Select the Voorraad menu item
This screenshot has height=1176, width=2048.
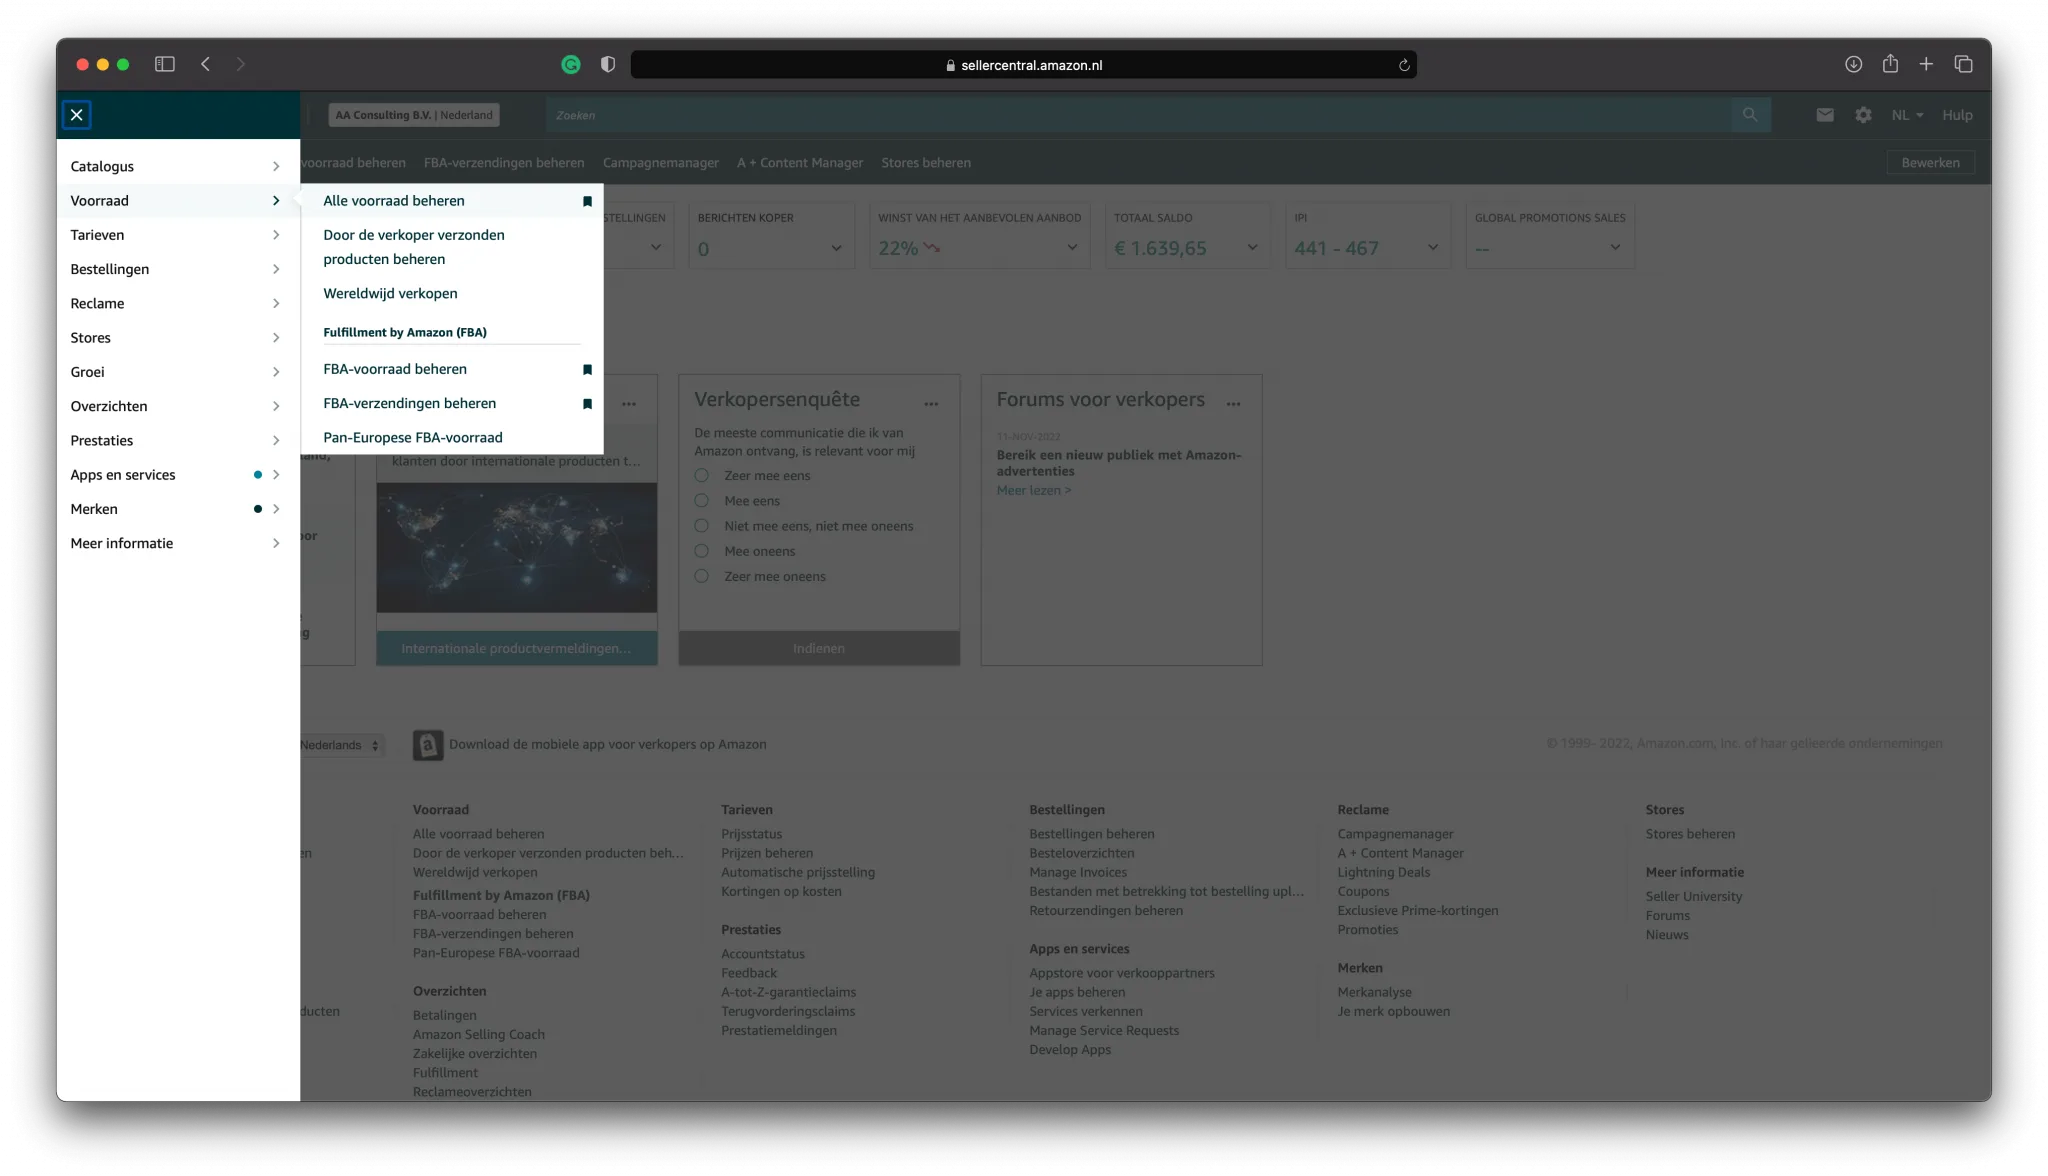(178, 201)
